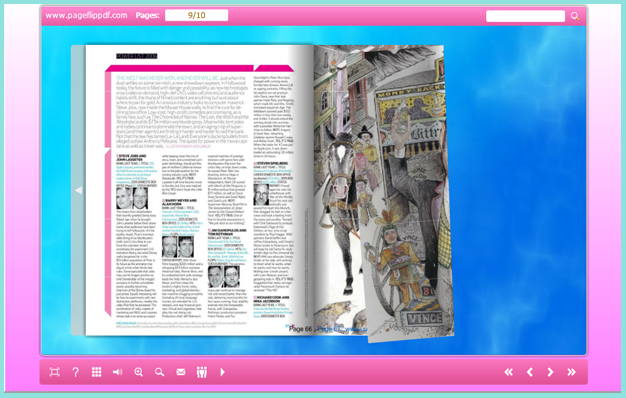
Task: Open the www.pageflippdf.com link
Action: click(86, 15)
